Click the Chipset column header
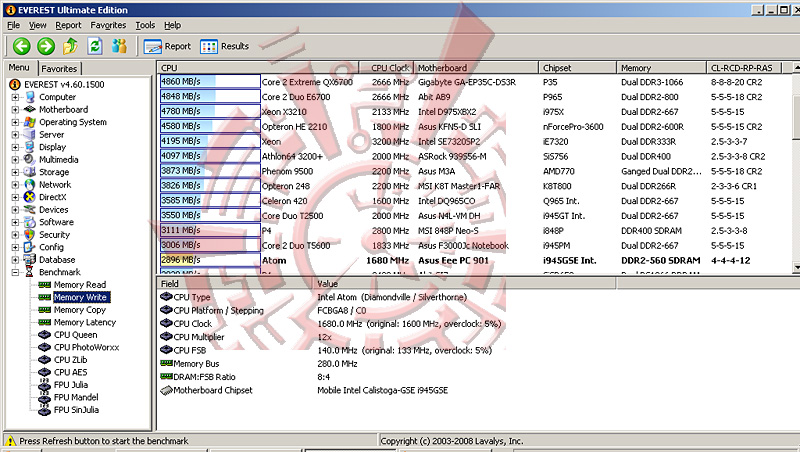Screen dimensions: 800x452 (578, 68)
